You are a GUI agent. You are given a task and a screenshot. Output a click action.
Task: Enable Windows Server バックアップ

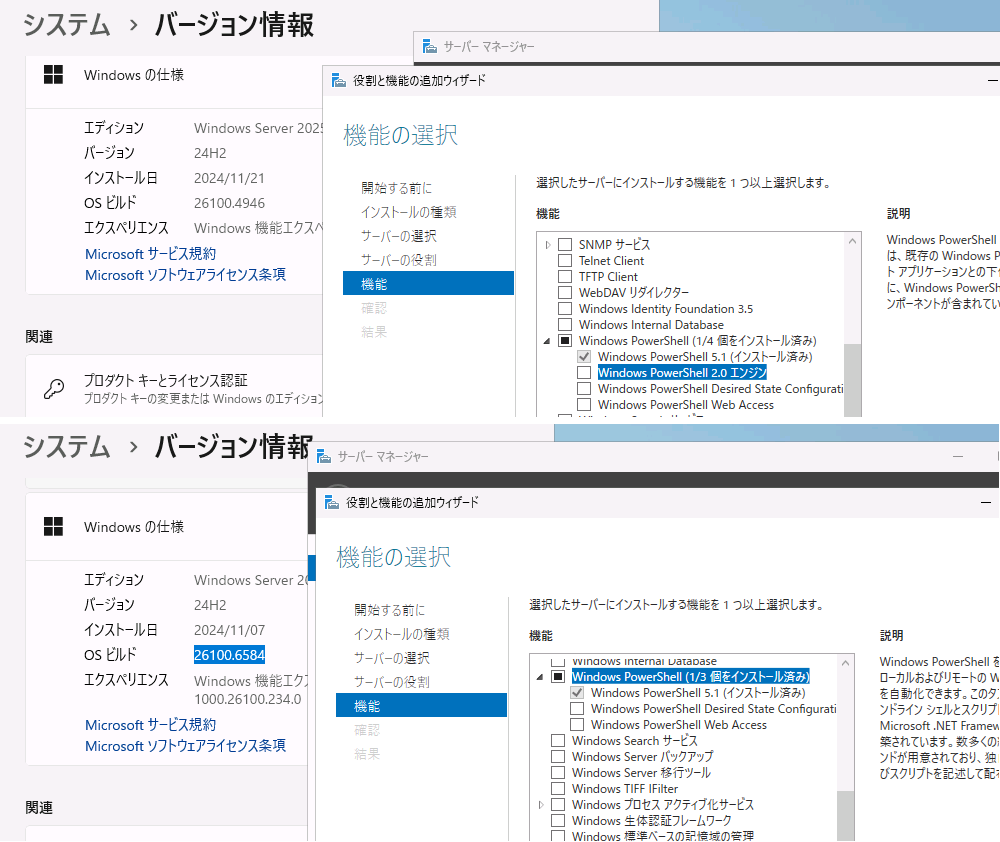[x=558, y=758]
